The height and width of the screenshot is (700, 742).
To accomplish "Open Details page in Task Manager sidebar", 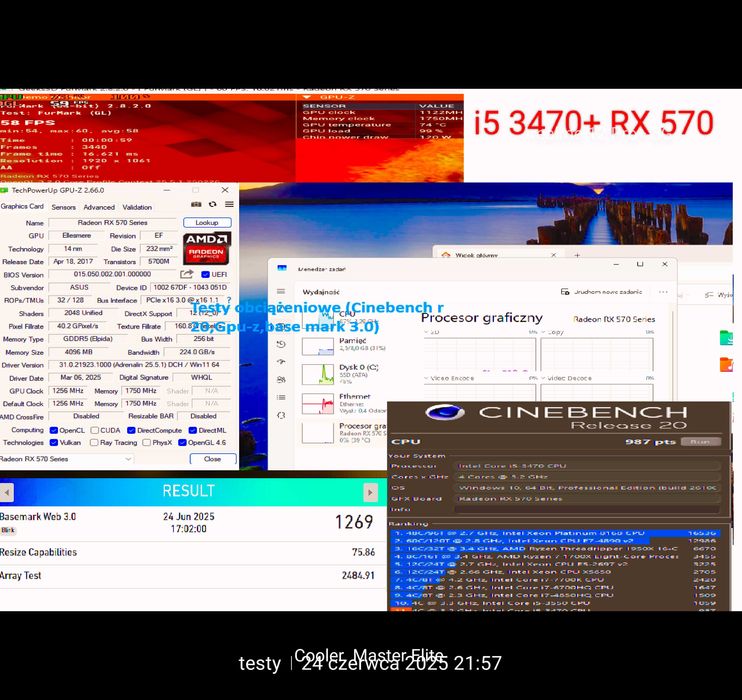I will 281,398.
